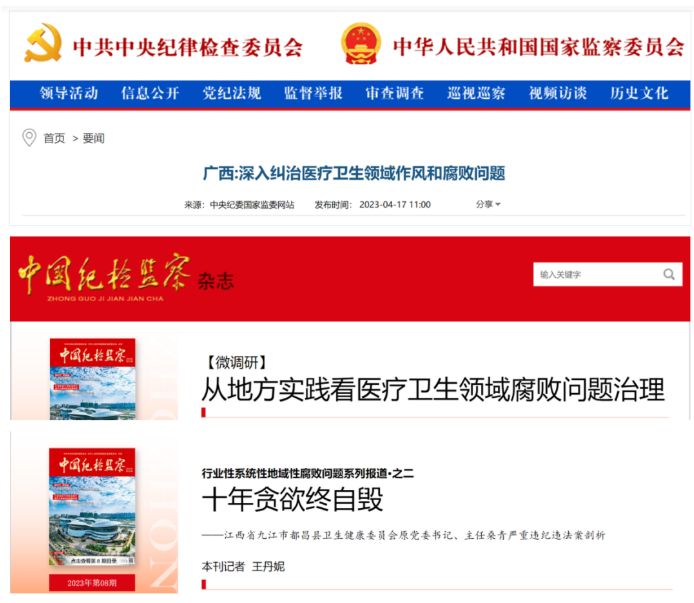
Task: Click the 中国纪检监察 magazine logo
Action: click(x=104, y=277)
